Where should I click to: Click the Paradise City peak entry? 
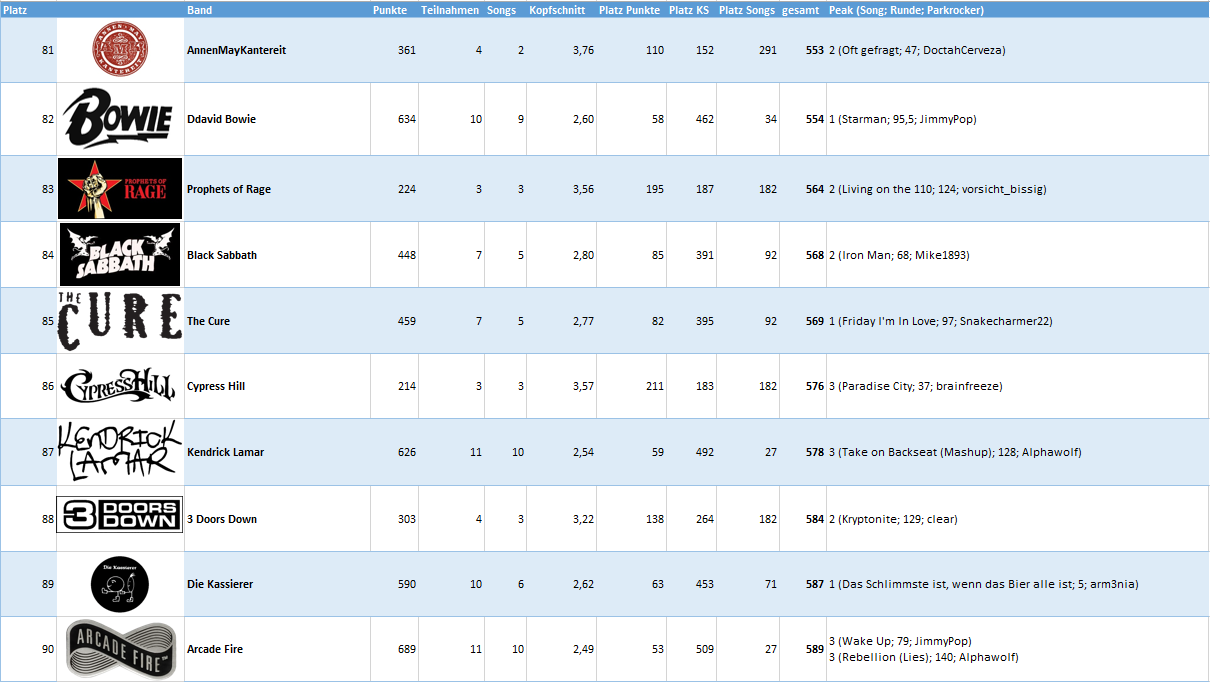pos(915,386)
